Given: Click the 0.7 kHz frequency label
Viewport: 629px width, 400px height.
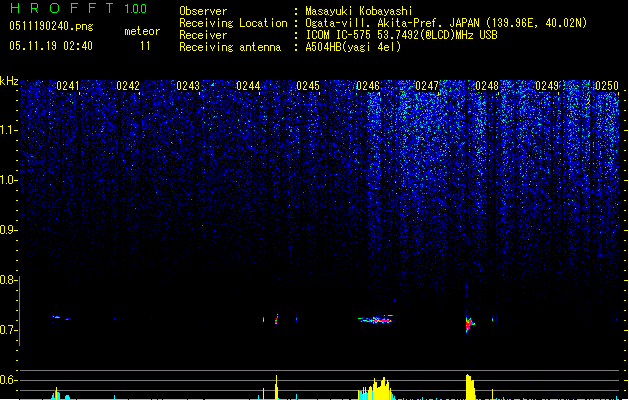Looking at the screenshot, I should [x=8, y=330].
